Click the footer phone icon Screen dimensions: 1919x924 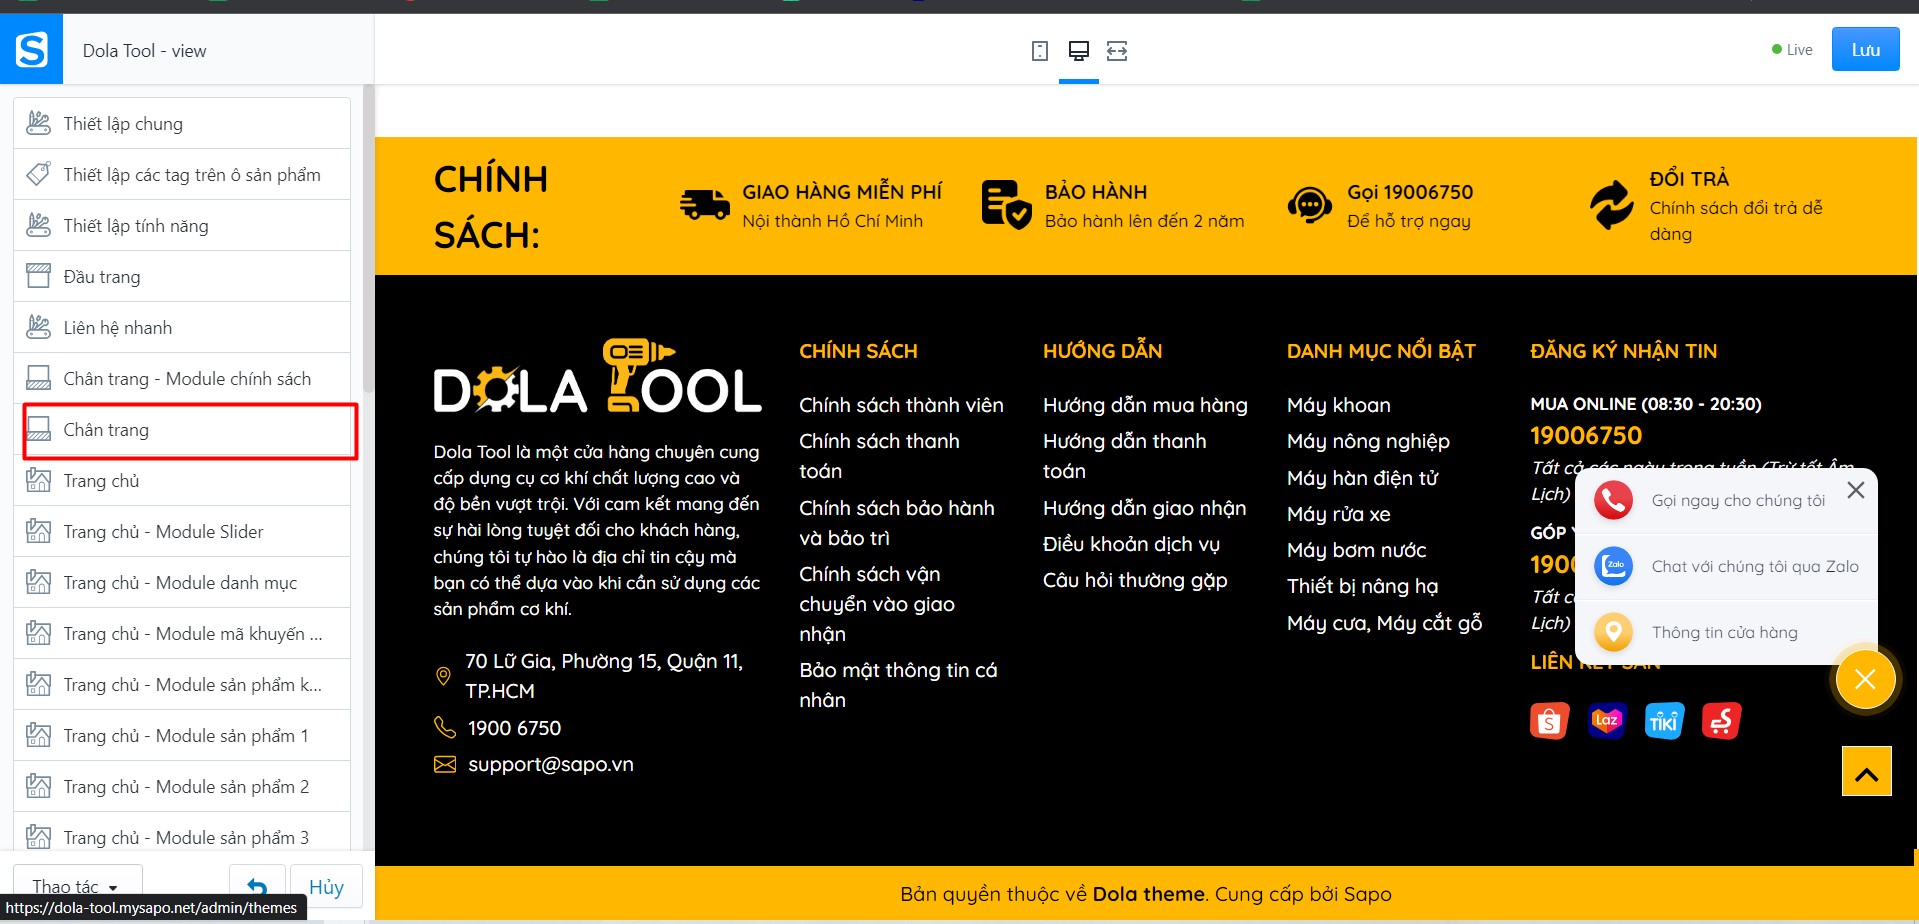pyautogui.click(x=444, y=727)
